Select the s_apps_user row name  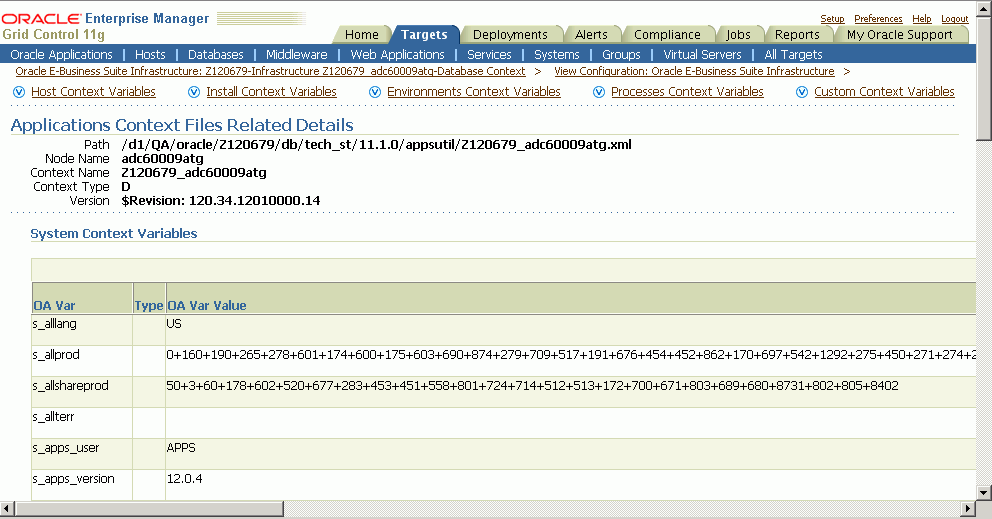[66, 447]
